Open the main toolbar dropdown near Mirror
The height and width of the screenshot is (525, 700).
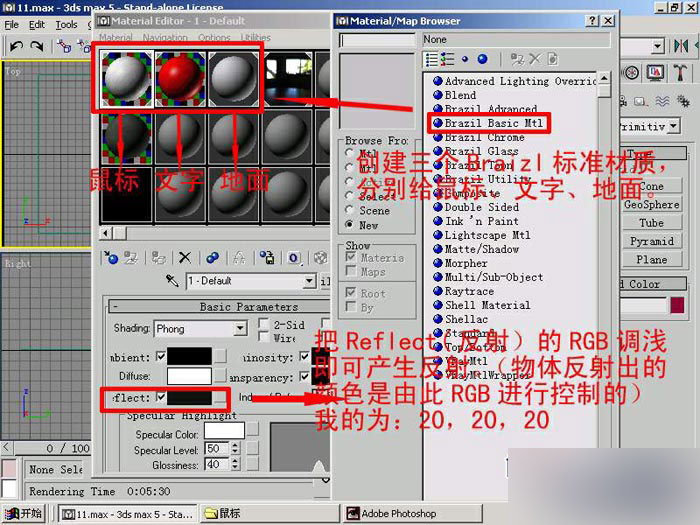pyautogui.click(x=657, y=46)
